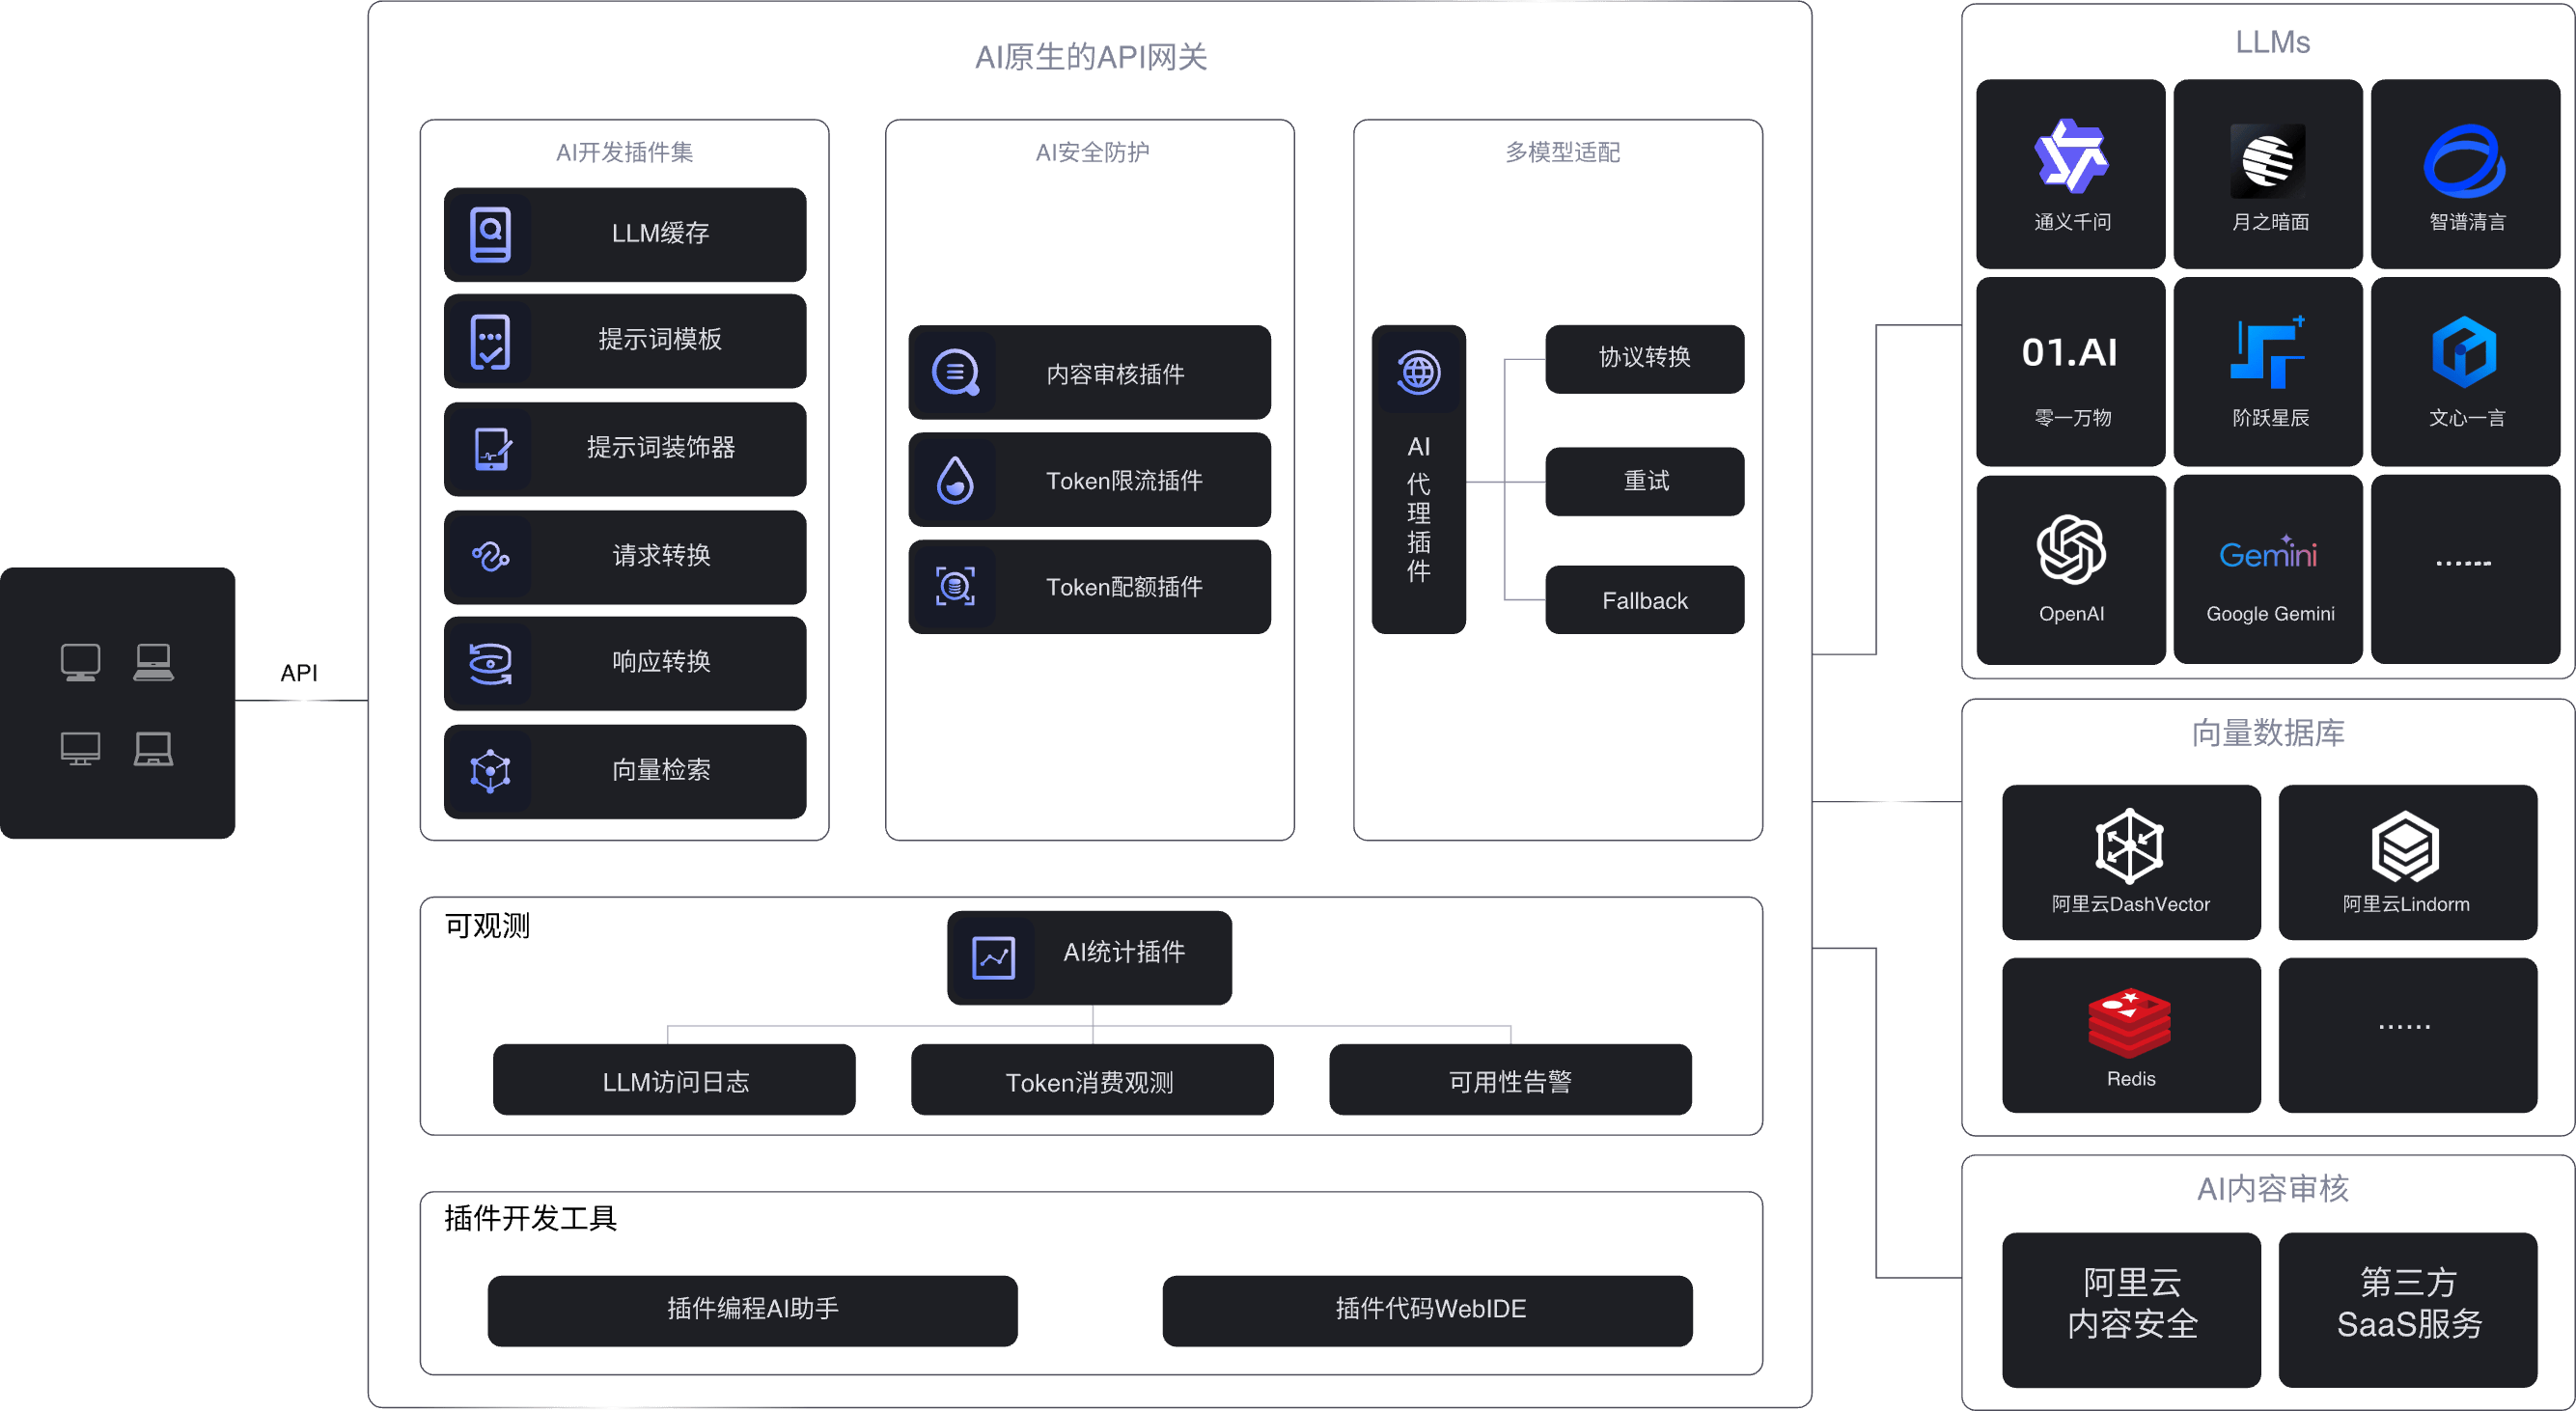Viewport: 2576px width, 1411px height.
Task: Click the API connector label
Action: [x=299, y=673]
